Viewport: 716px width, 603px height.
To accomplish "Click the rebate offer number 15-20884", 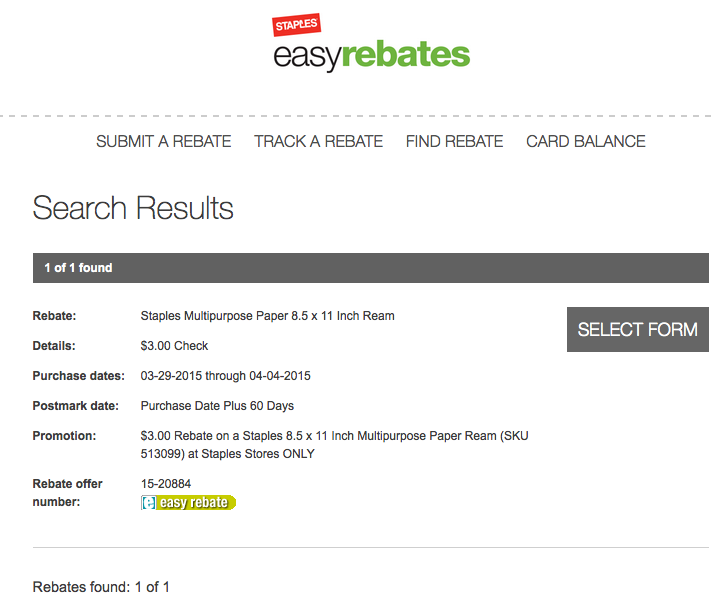I will click(x=165, y=484).
